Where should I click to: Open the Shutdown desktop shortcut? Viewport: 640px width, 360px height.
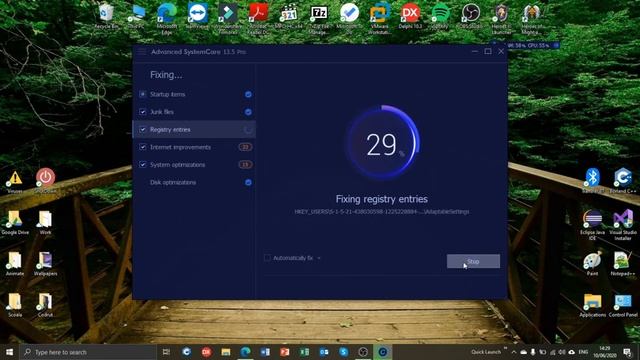point(45,181)
